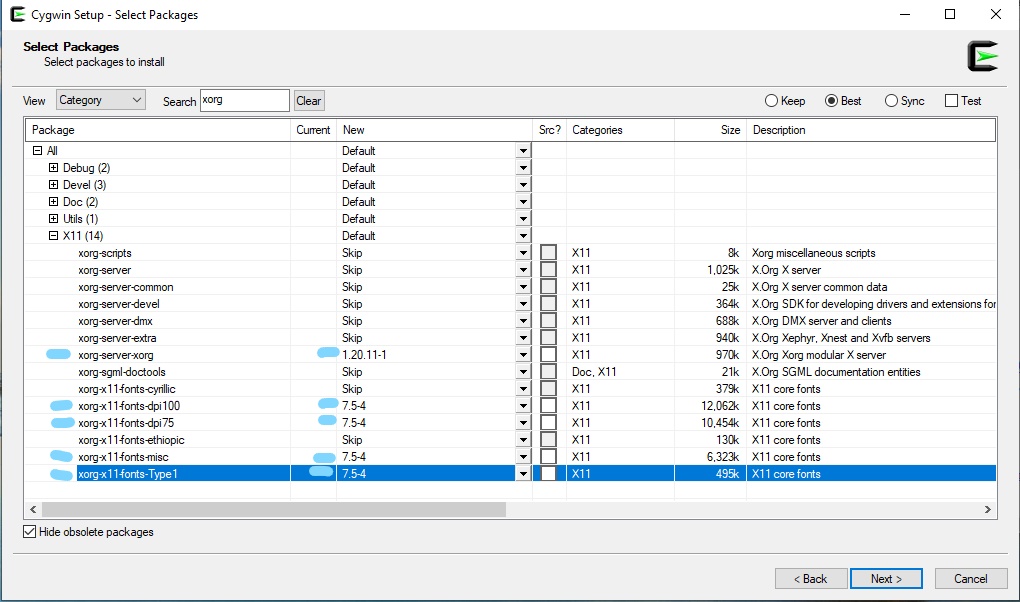Toggle Hide obsolete packages checkbox
This screenshot has width=1020, height=602.
pos(30,532)
